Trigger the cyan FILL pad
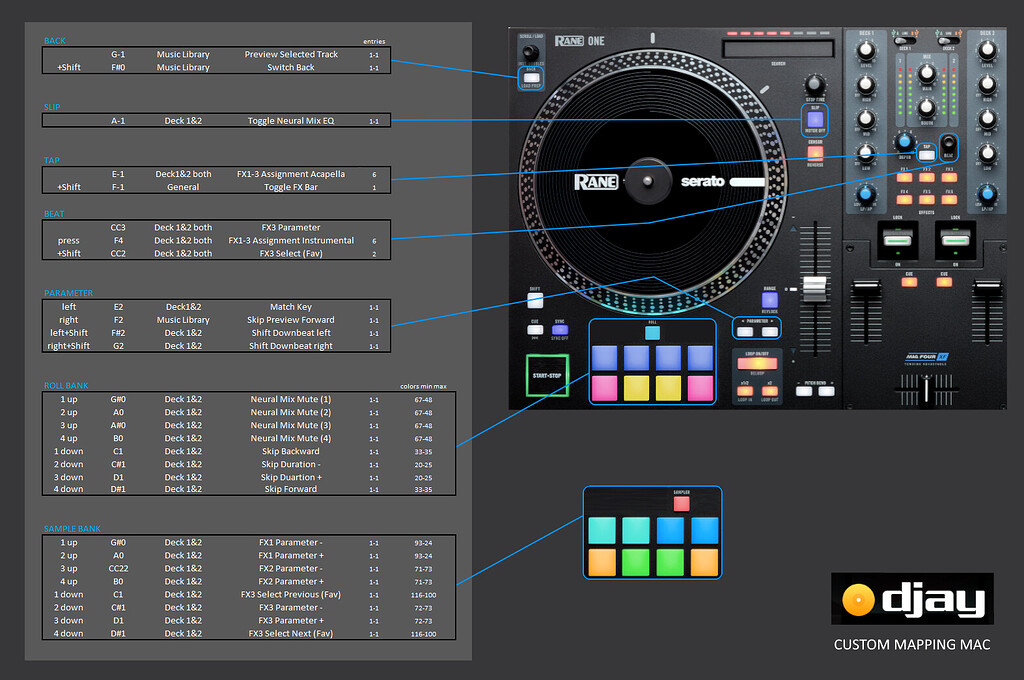Viewport: 1024px width, 680px height. [652, 332]
